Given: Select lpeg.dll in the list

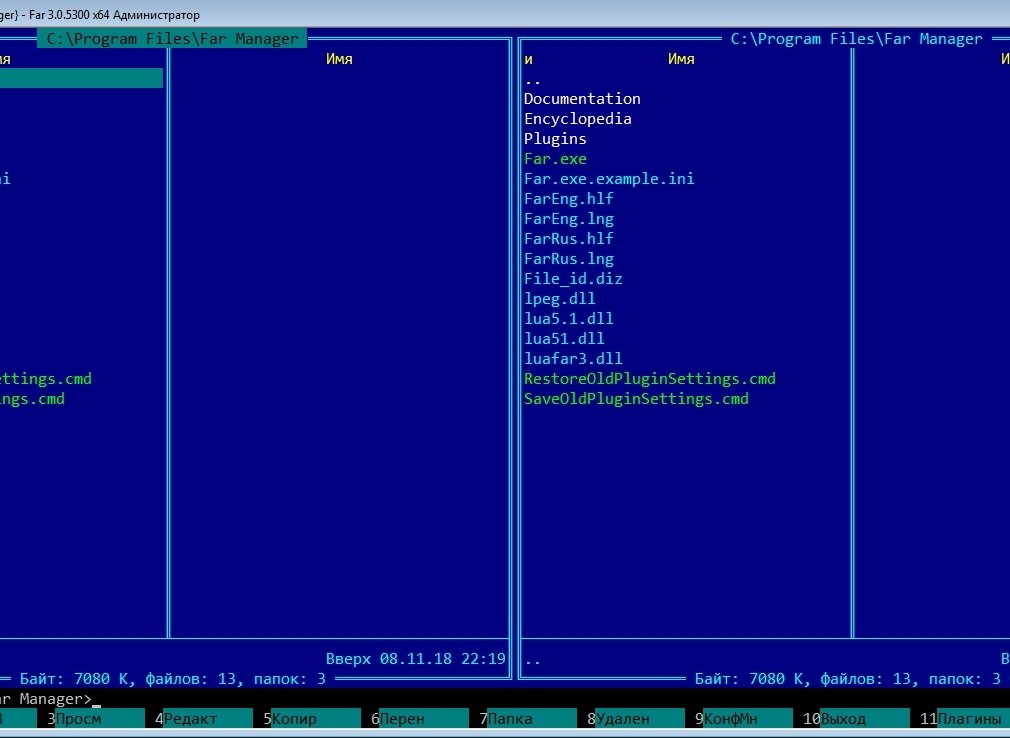Looking at the screenshot, I should coord(560,298).
